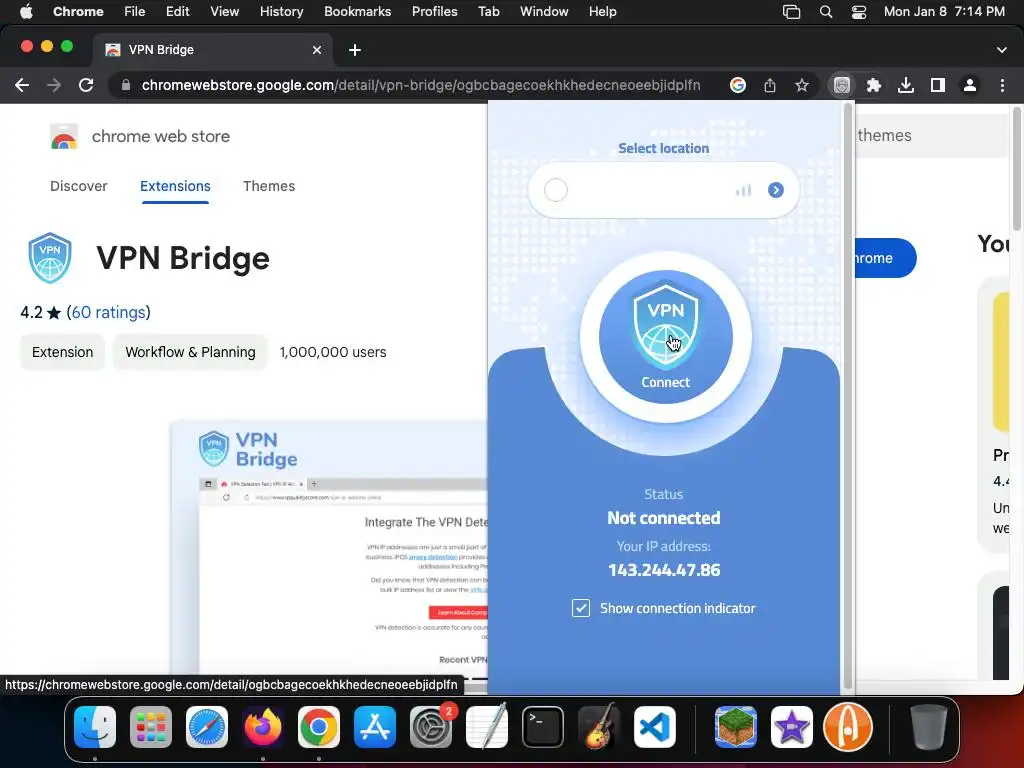This screenshot has height=768, width=1024.
Task: Open System Settings from the dock
Action: tap(431, 727)
